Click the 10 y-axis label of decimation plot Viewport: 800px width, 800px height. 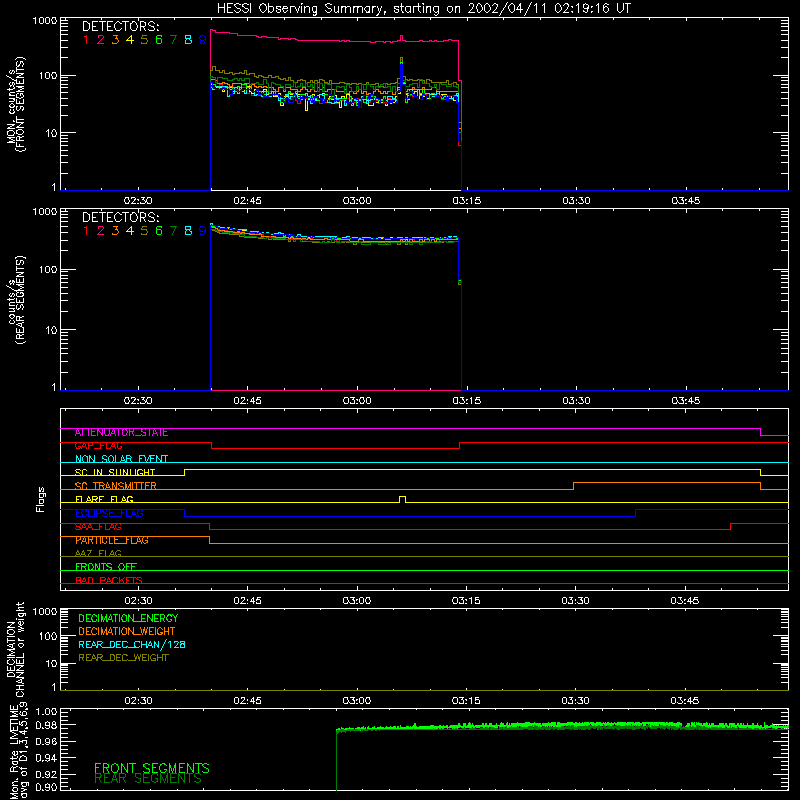point(52,664)
